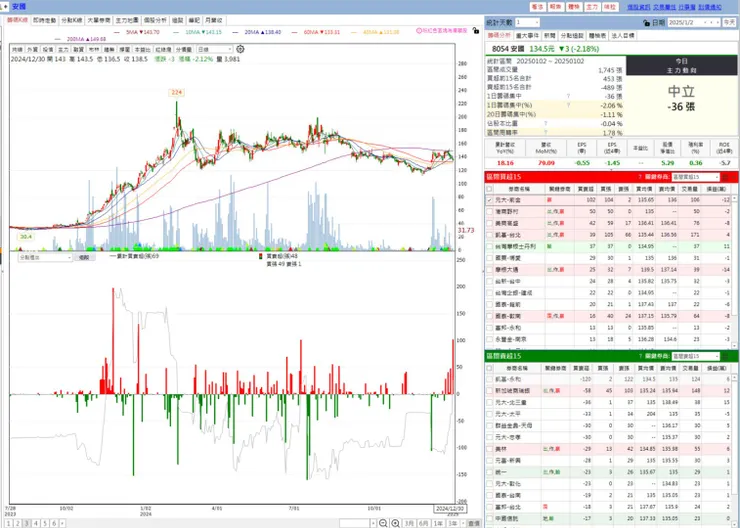Viewport: 740px width, 528px height.
Task: Click help icon next to 區間周轉率
Action: pyautogui.click(x=546, y=133)
